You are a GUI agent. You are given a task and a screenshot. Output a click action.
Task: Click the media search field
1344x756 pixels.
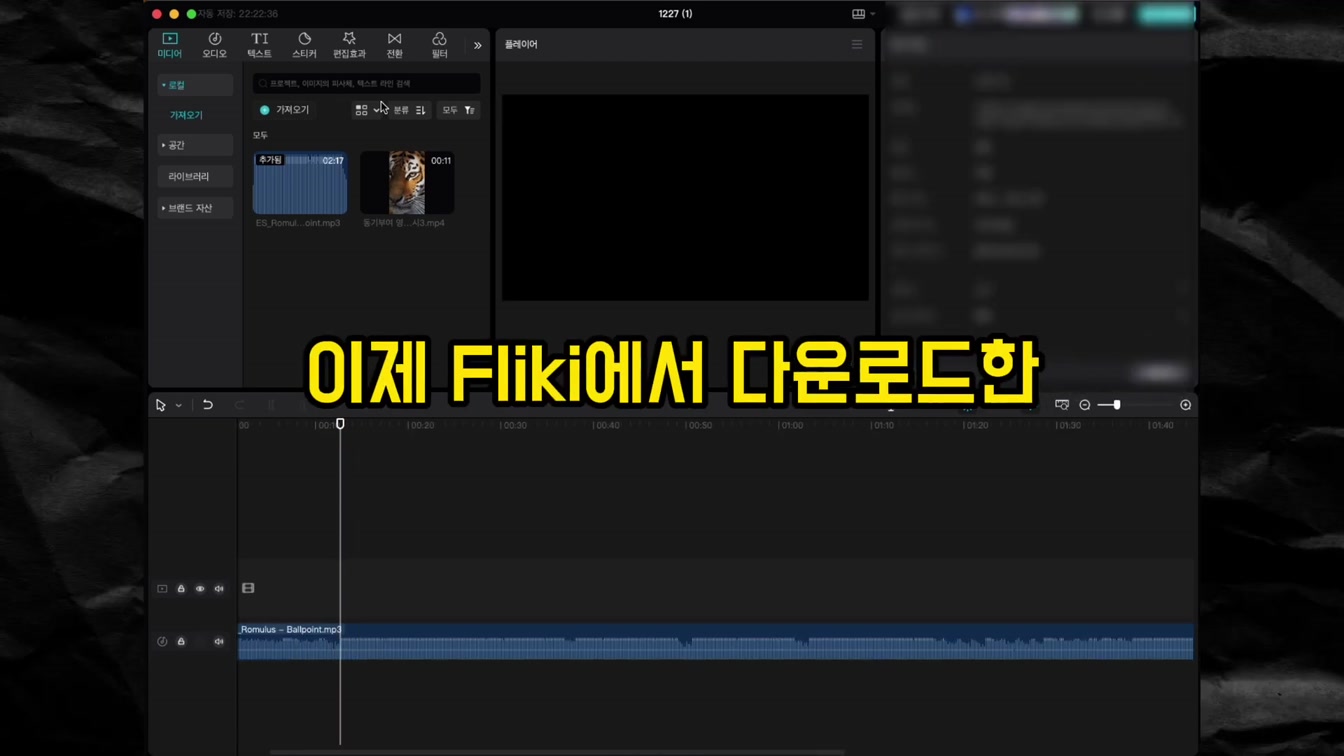click(x=366, y=84)
